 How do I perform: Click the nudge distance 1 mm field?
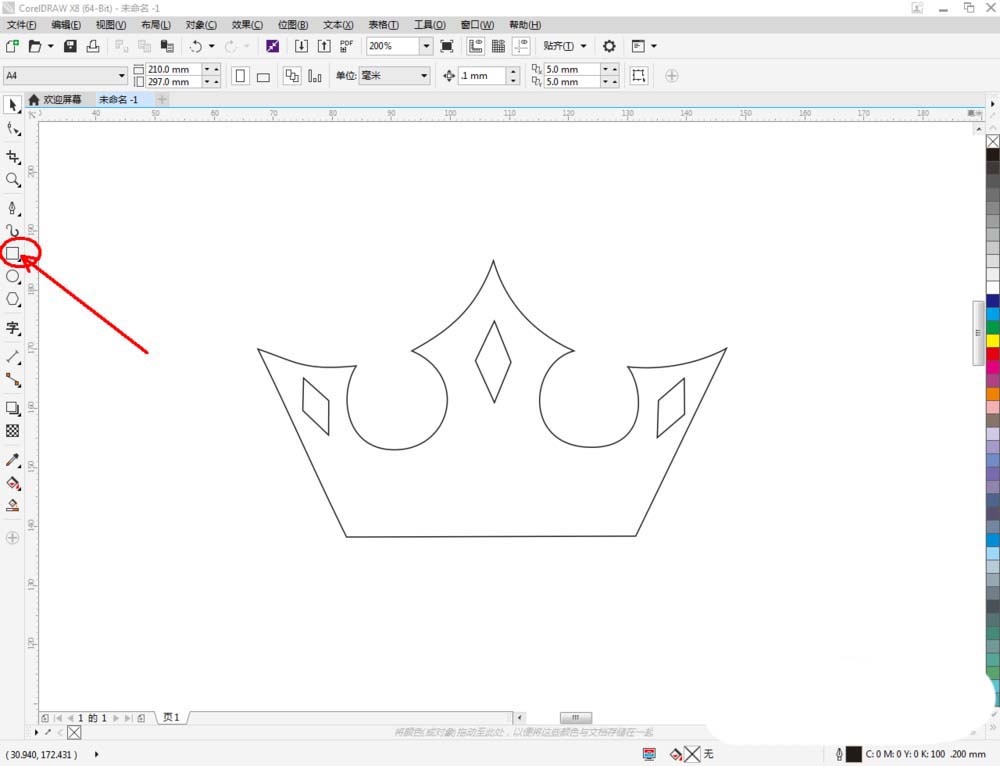pos(483,76)
